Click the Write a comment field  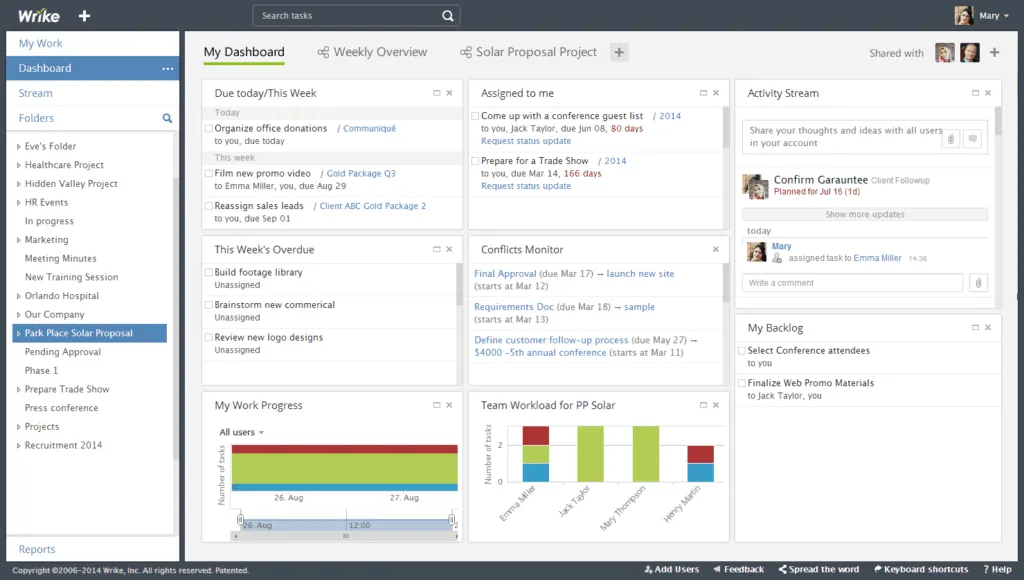[x=851, y=283]
